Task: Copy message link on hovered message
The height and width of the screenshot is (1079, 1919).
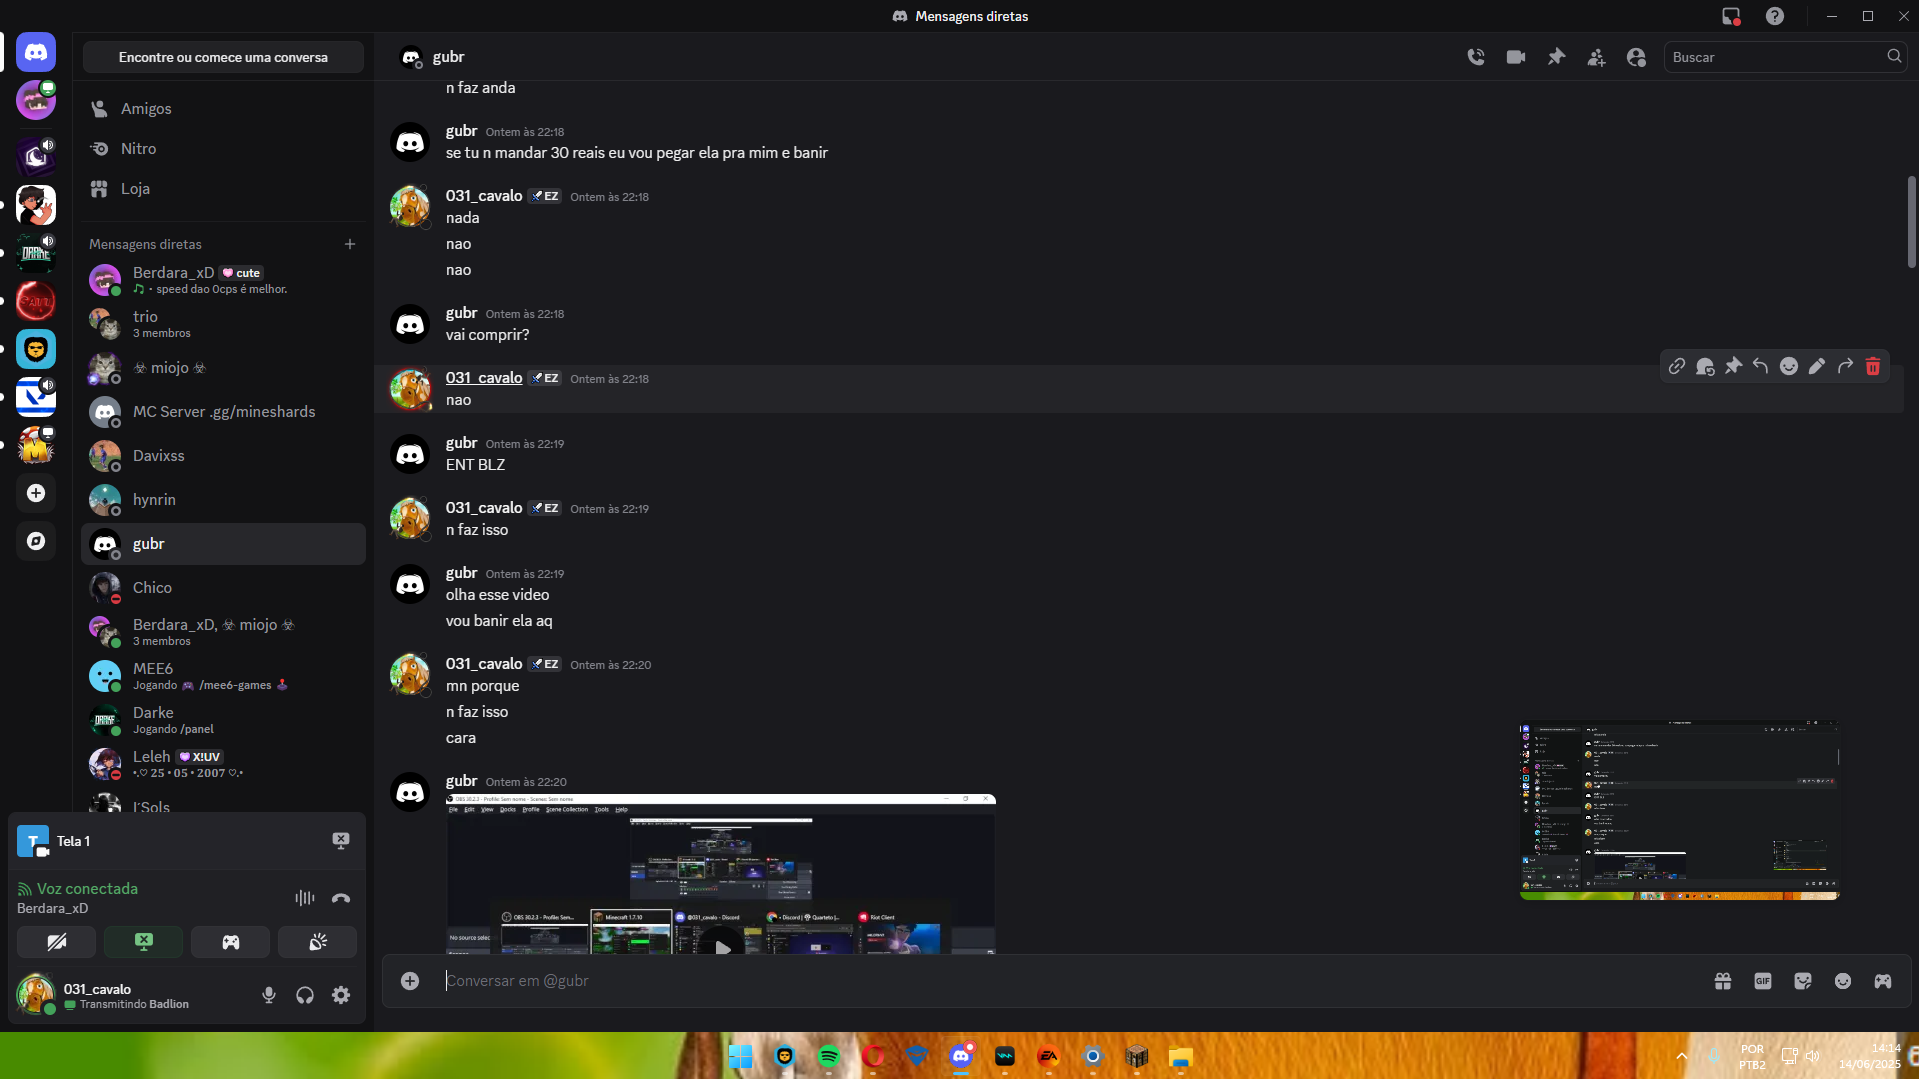Action: pos(1677,366)
